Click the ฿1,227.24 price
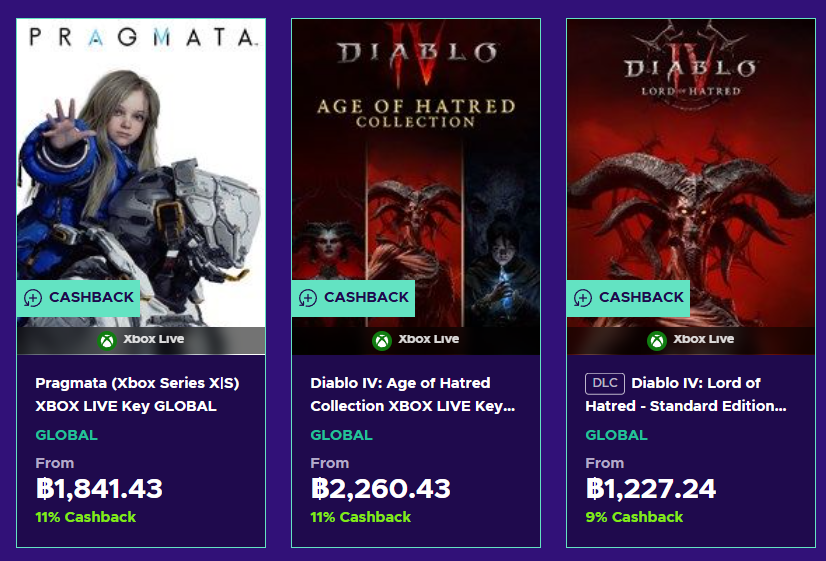Viewport: 826px width, 561px height. tap(651, 489)
